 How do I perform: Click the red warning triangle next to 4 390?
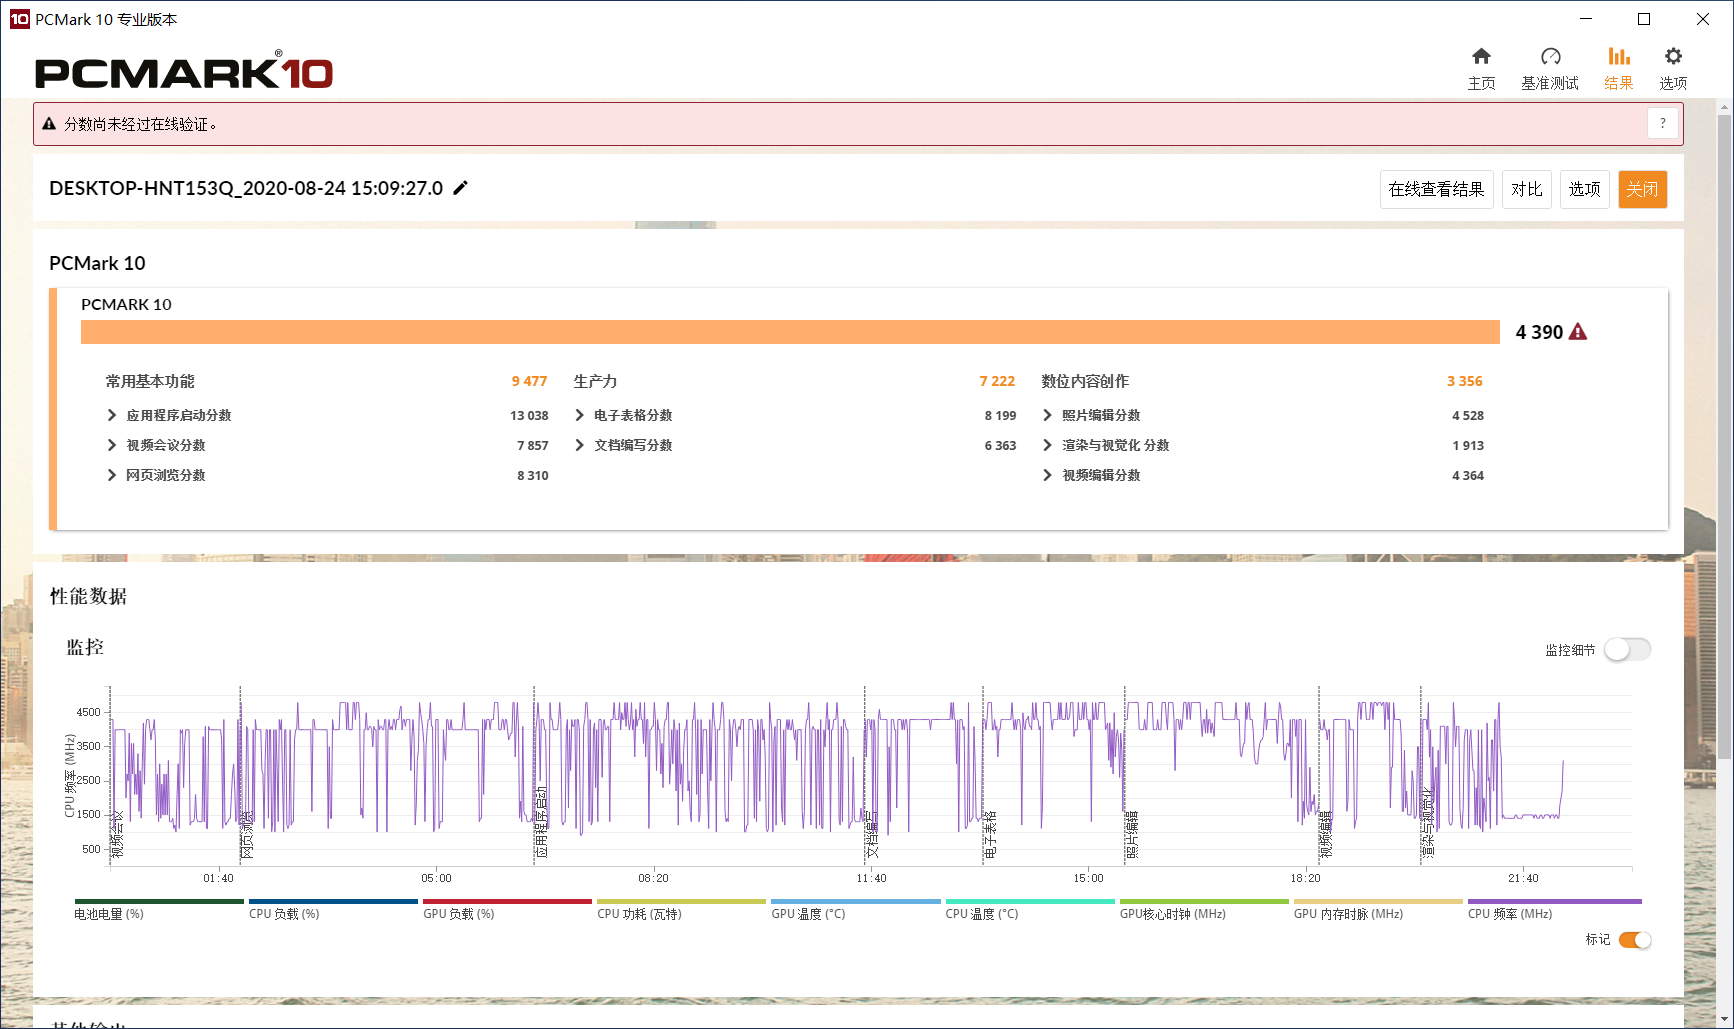point(1578,332)
